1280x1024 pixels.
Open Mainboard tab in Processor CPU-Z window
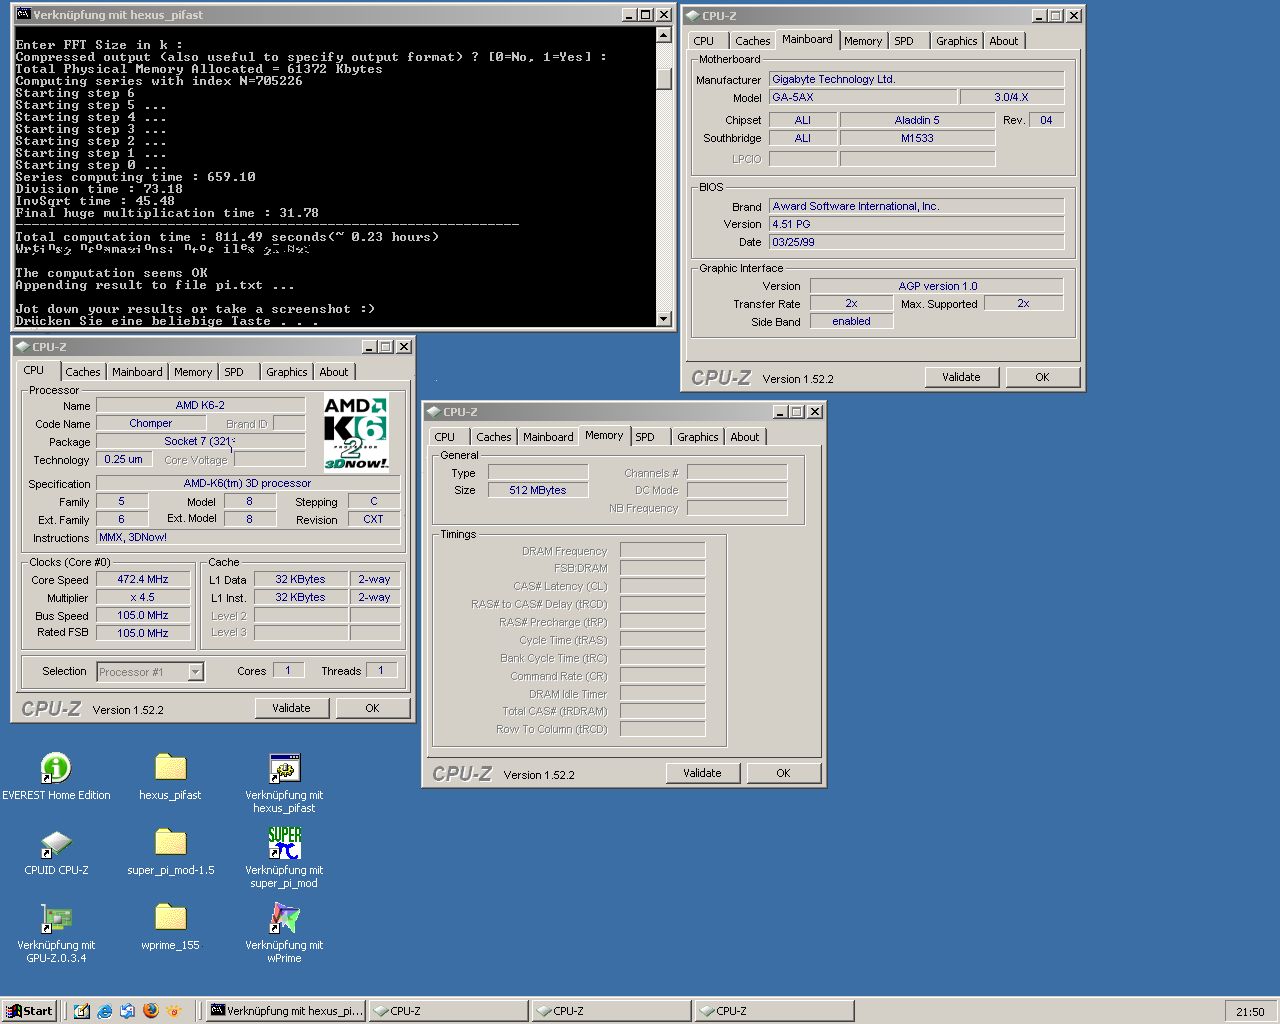pos(137,372)
